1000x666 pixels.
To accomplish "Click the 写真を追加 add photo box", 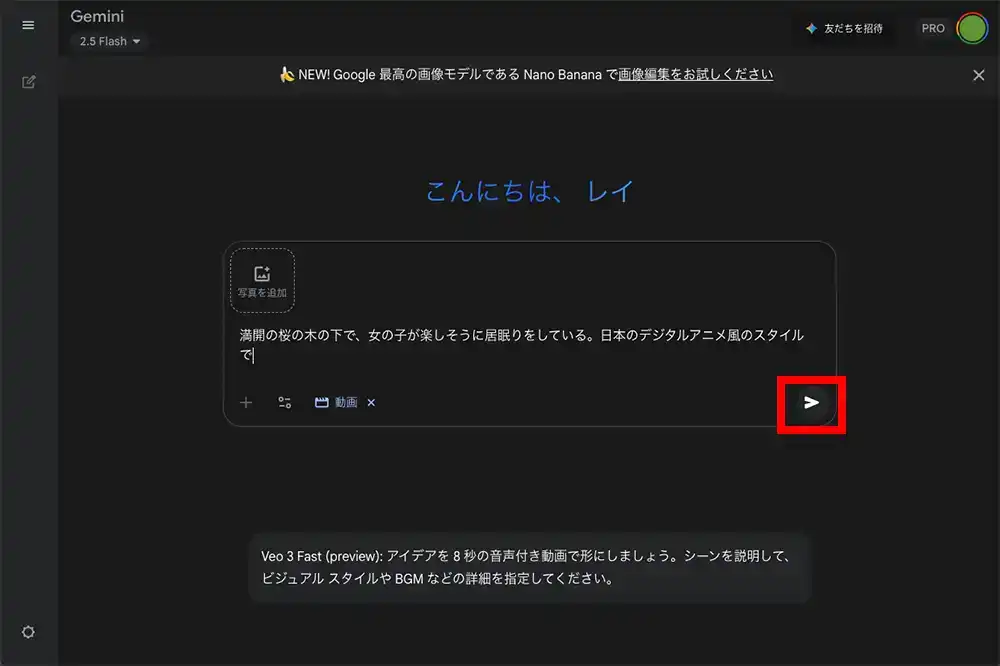I will click(262, 280).
